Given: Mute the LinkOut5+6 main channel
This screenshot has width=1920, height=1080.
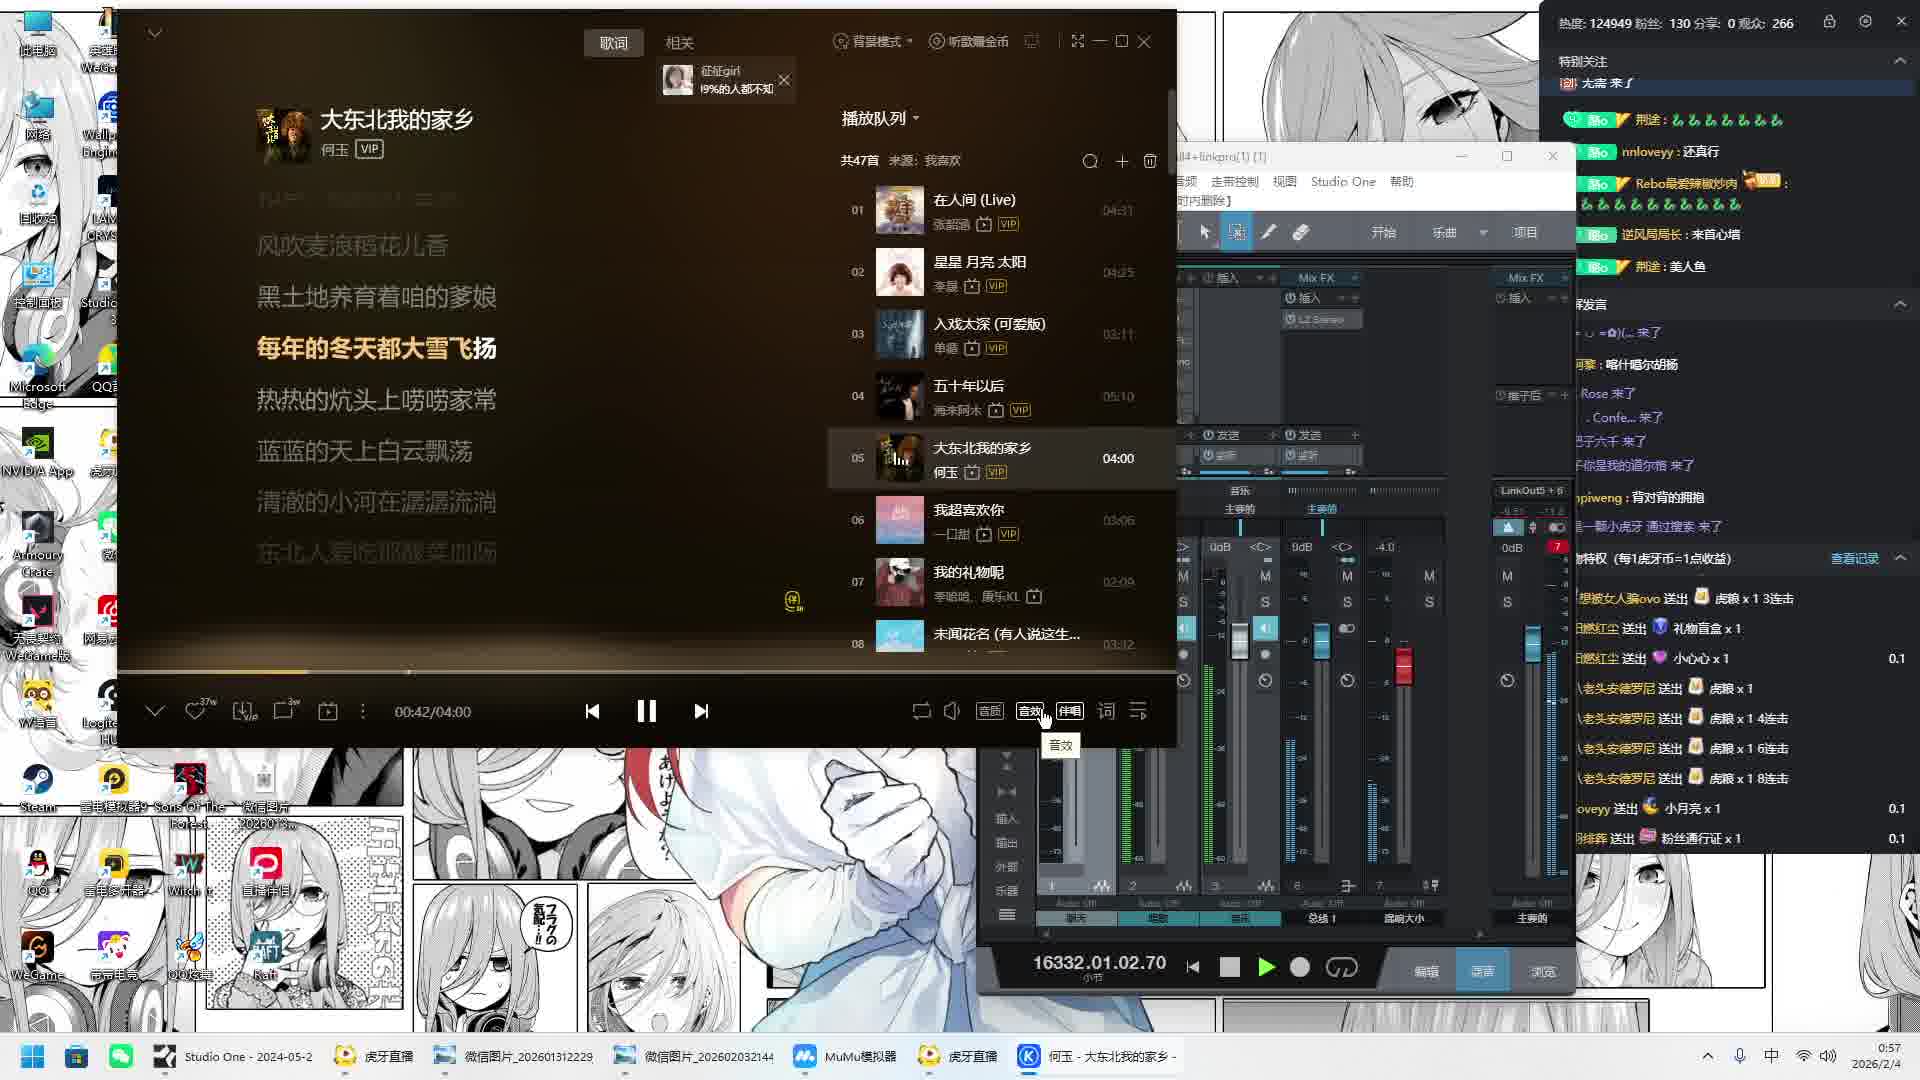Looking at the screenshot, I should point(1507,576).
